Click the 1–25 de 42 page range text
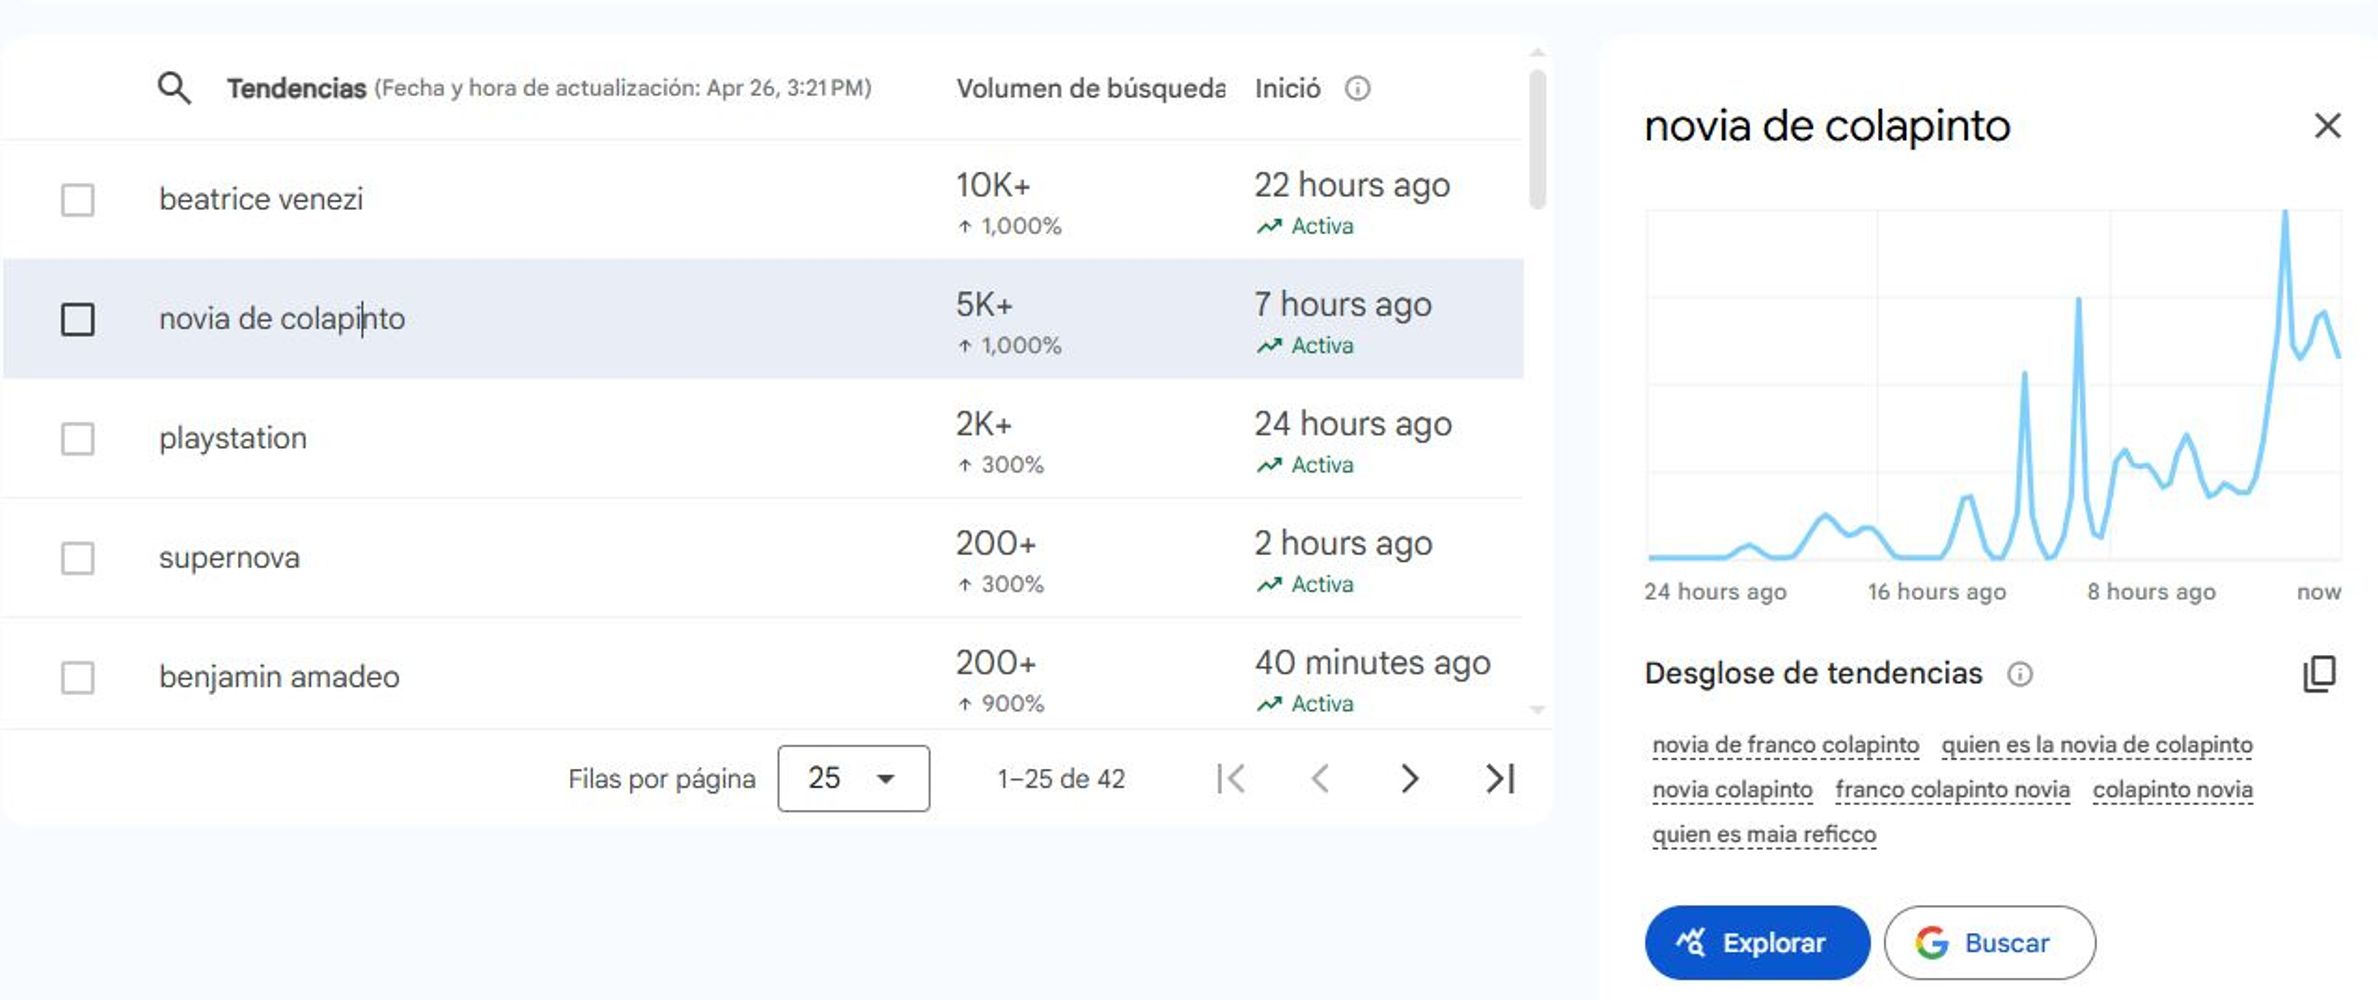The image size is (2378, 1000). click(1061, 779)
